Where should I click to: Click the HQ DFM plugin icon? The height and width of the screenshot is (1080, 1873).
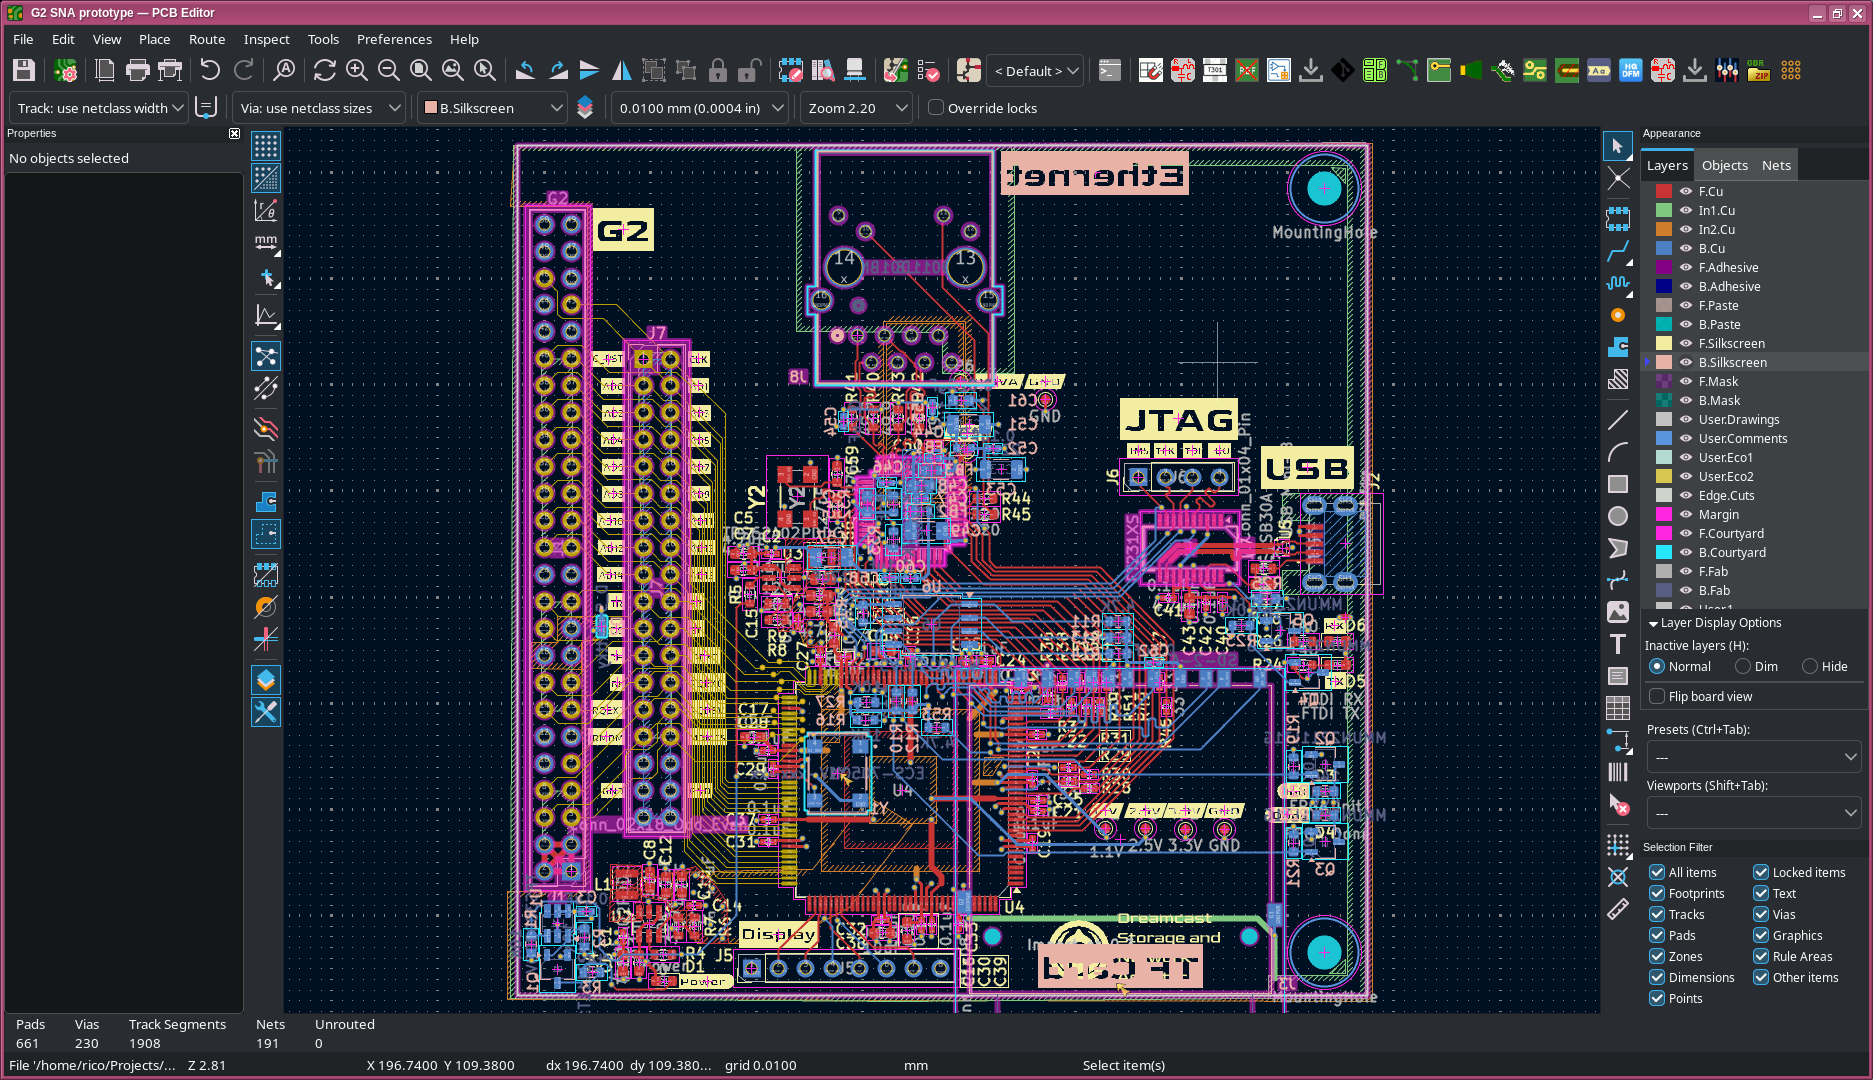[x=1631, y=70]
